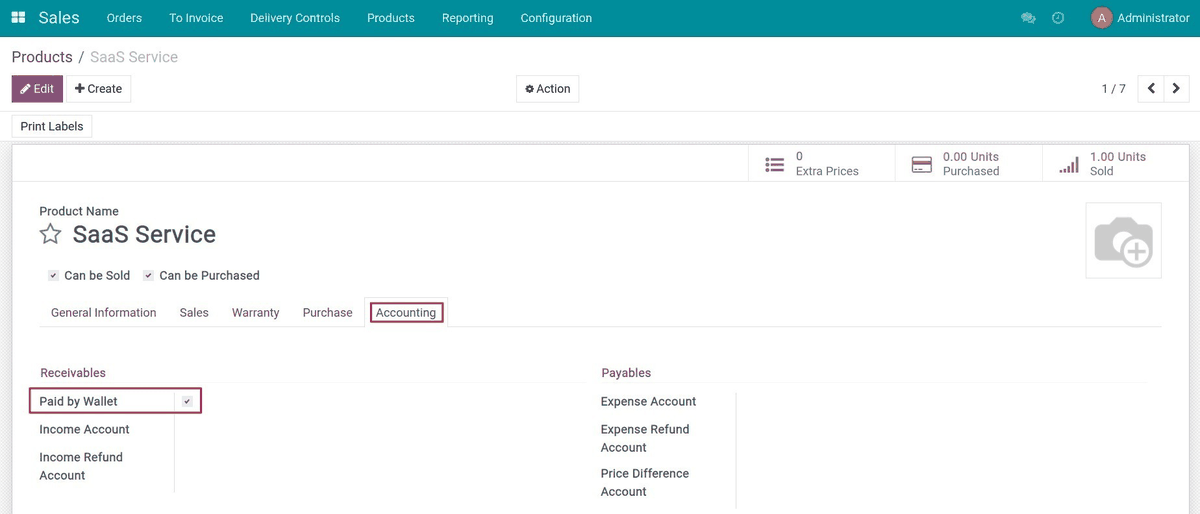Click the Administrator avatar icon
The height and width of the screenshot is (514, 1200).
pos(1102,18)
